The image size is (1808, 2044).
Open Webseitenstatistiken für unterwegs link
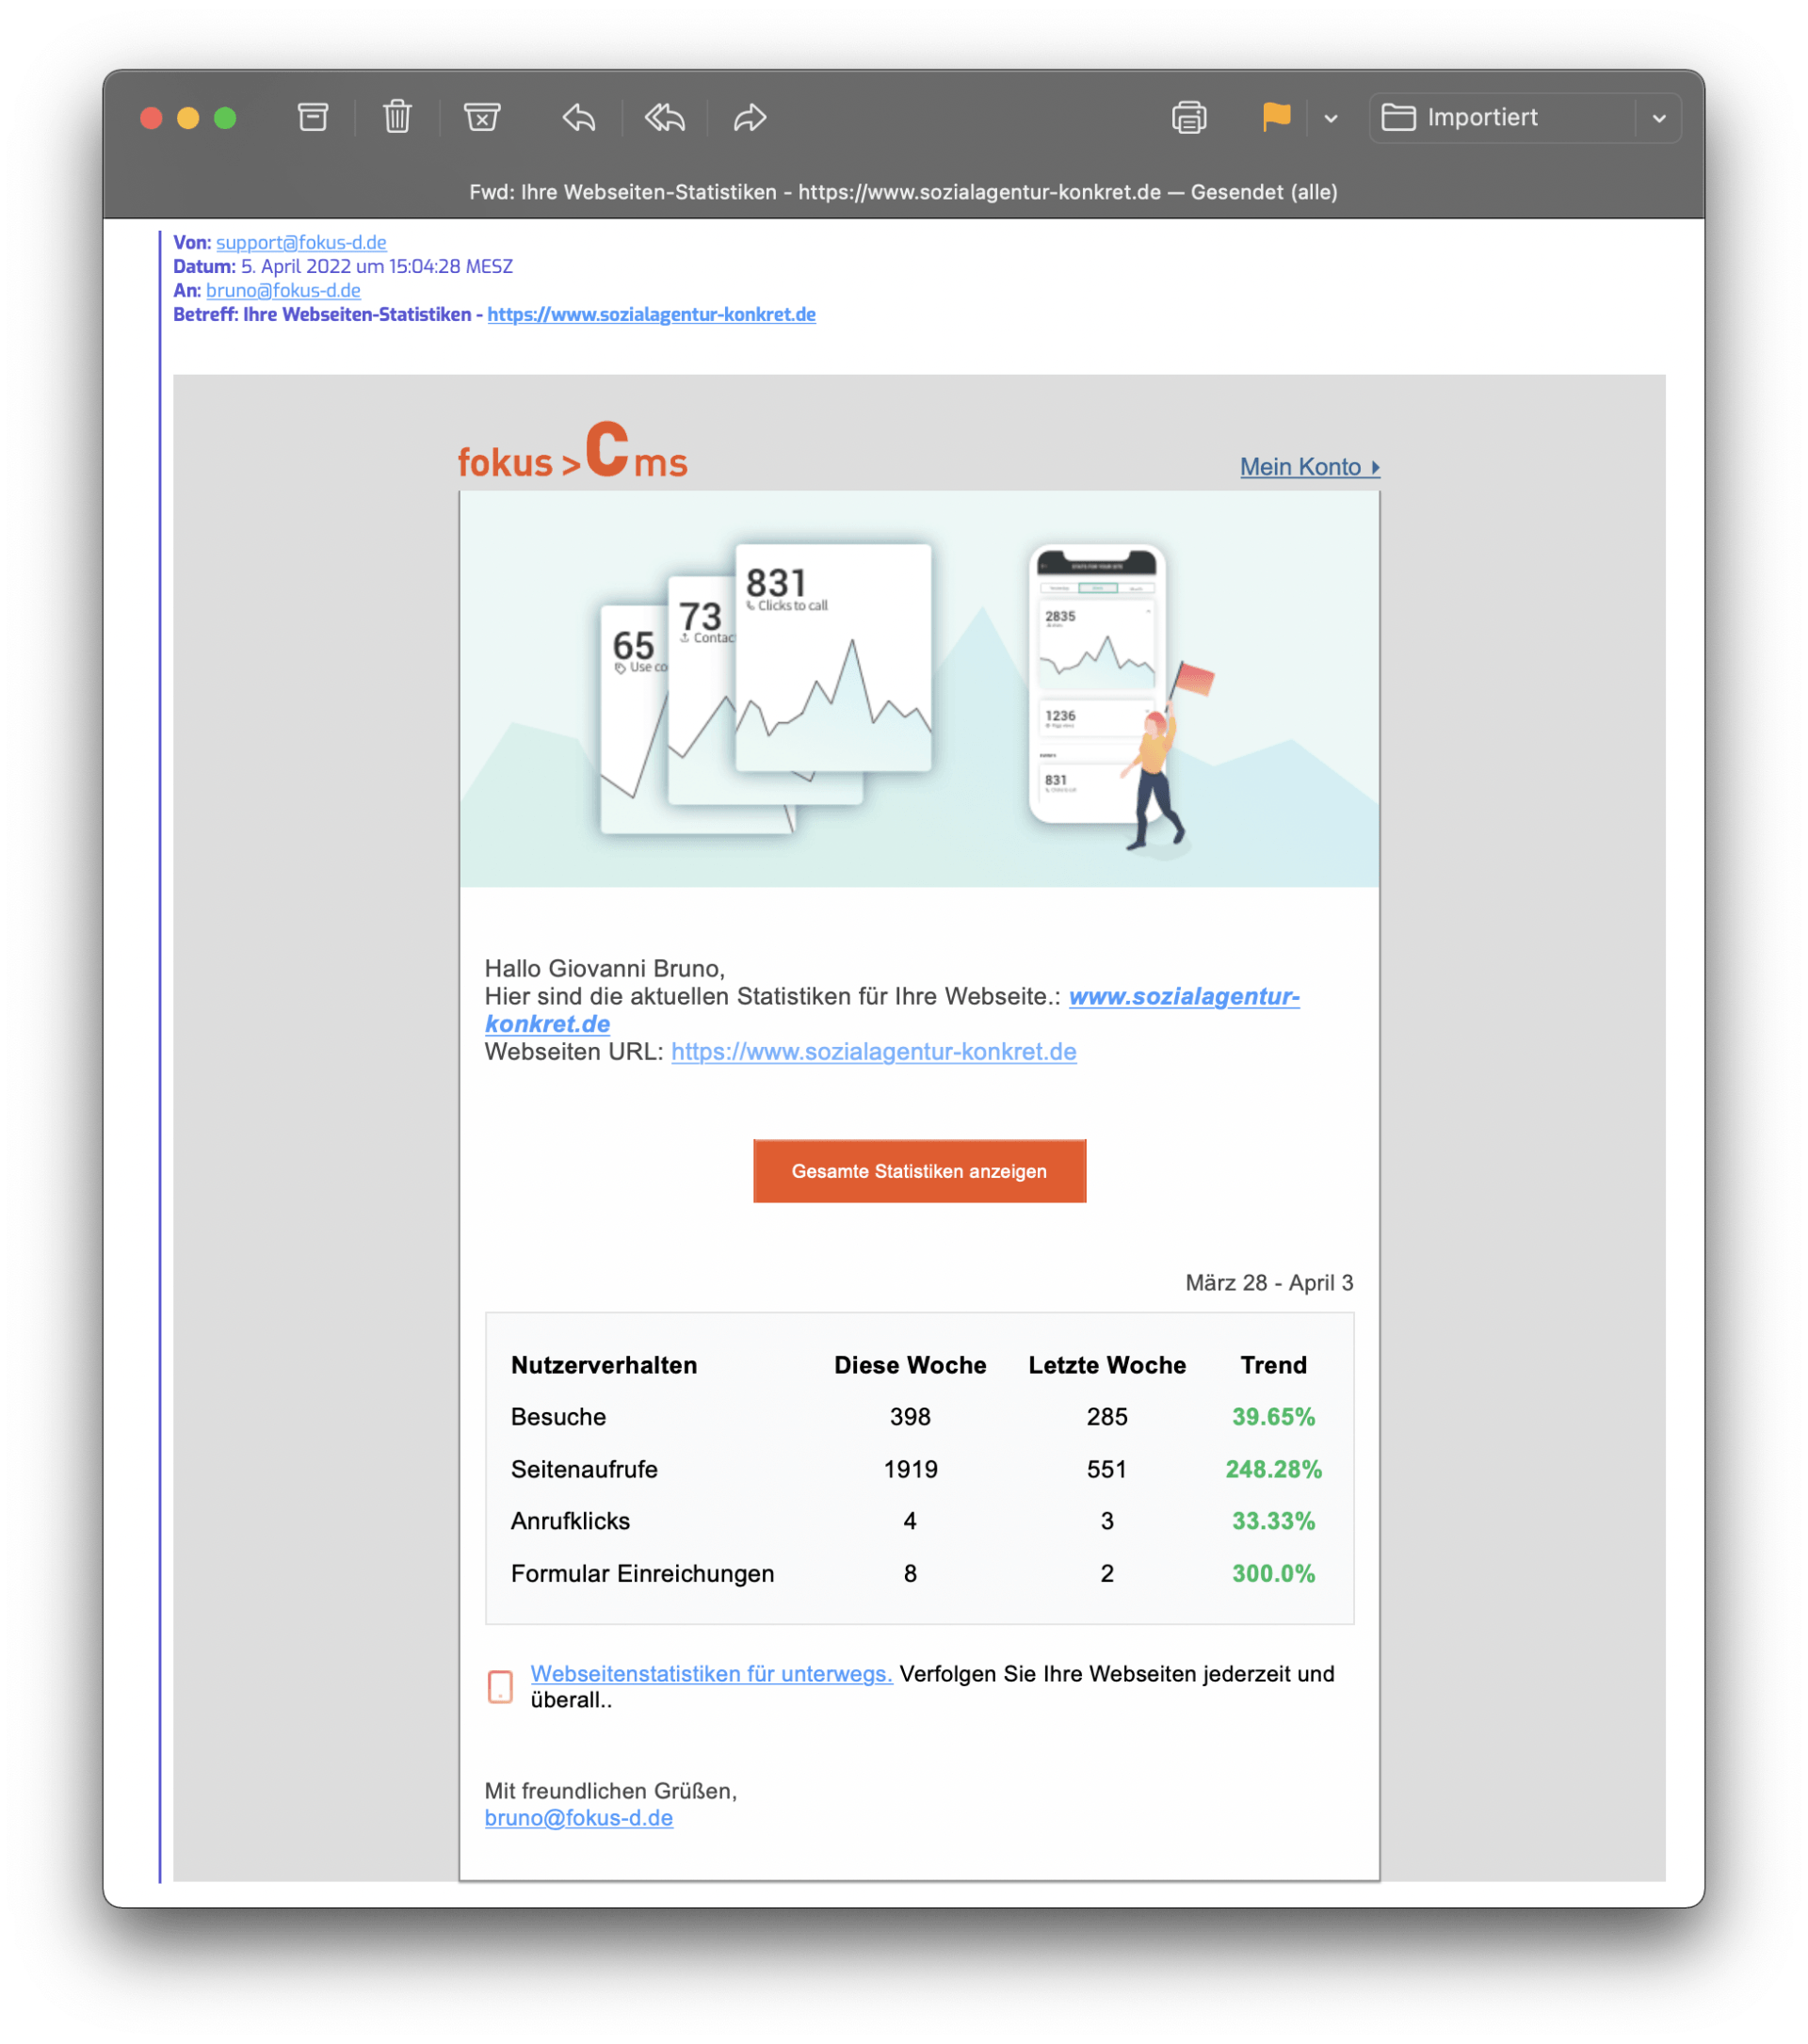[711, 1673]
